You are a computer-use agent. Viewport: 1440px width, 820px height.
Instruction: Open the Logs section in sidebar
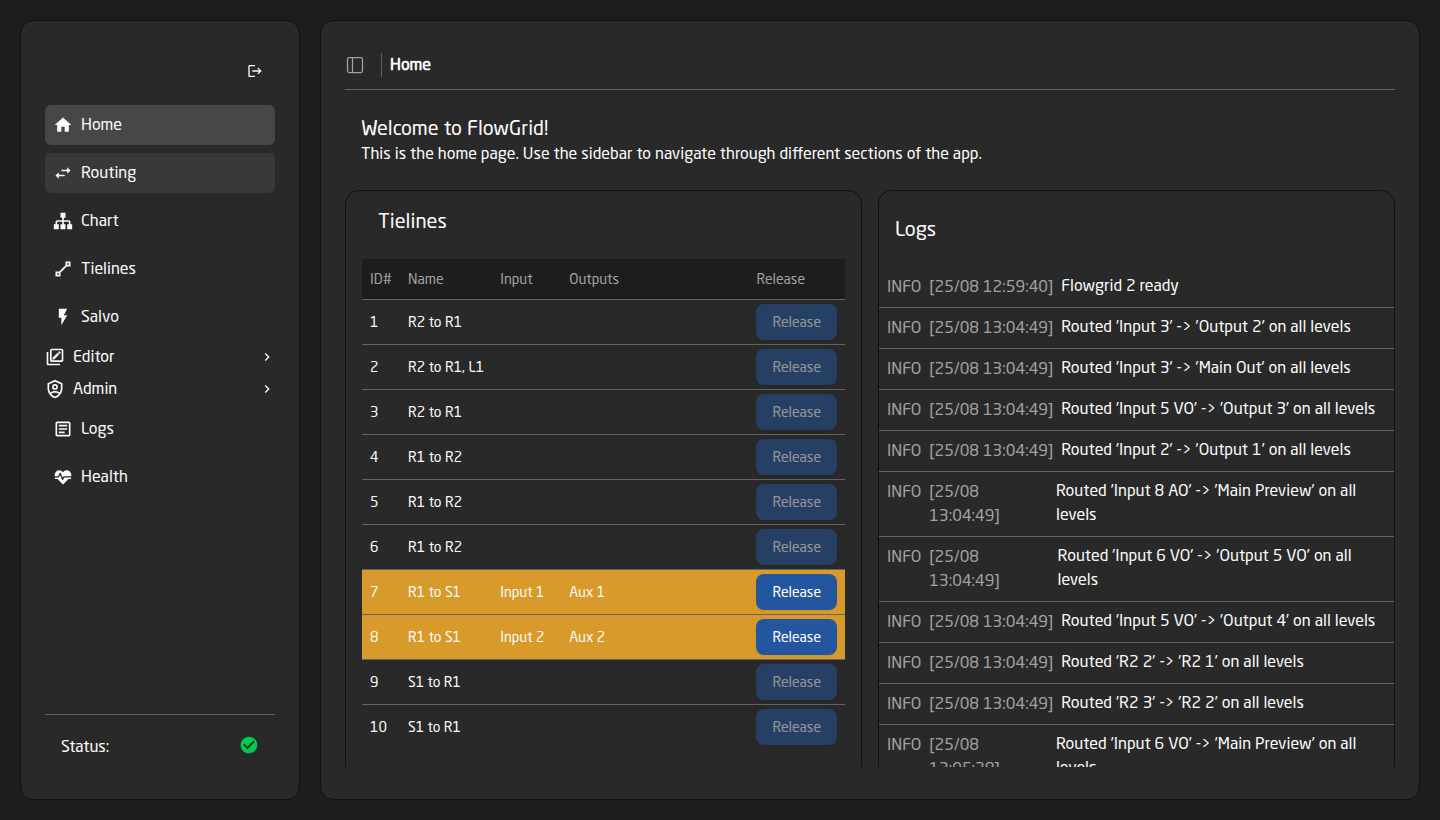click(x=160, y=429)
